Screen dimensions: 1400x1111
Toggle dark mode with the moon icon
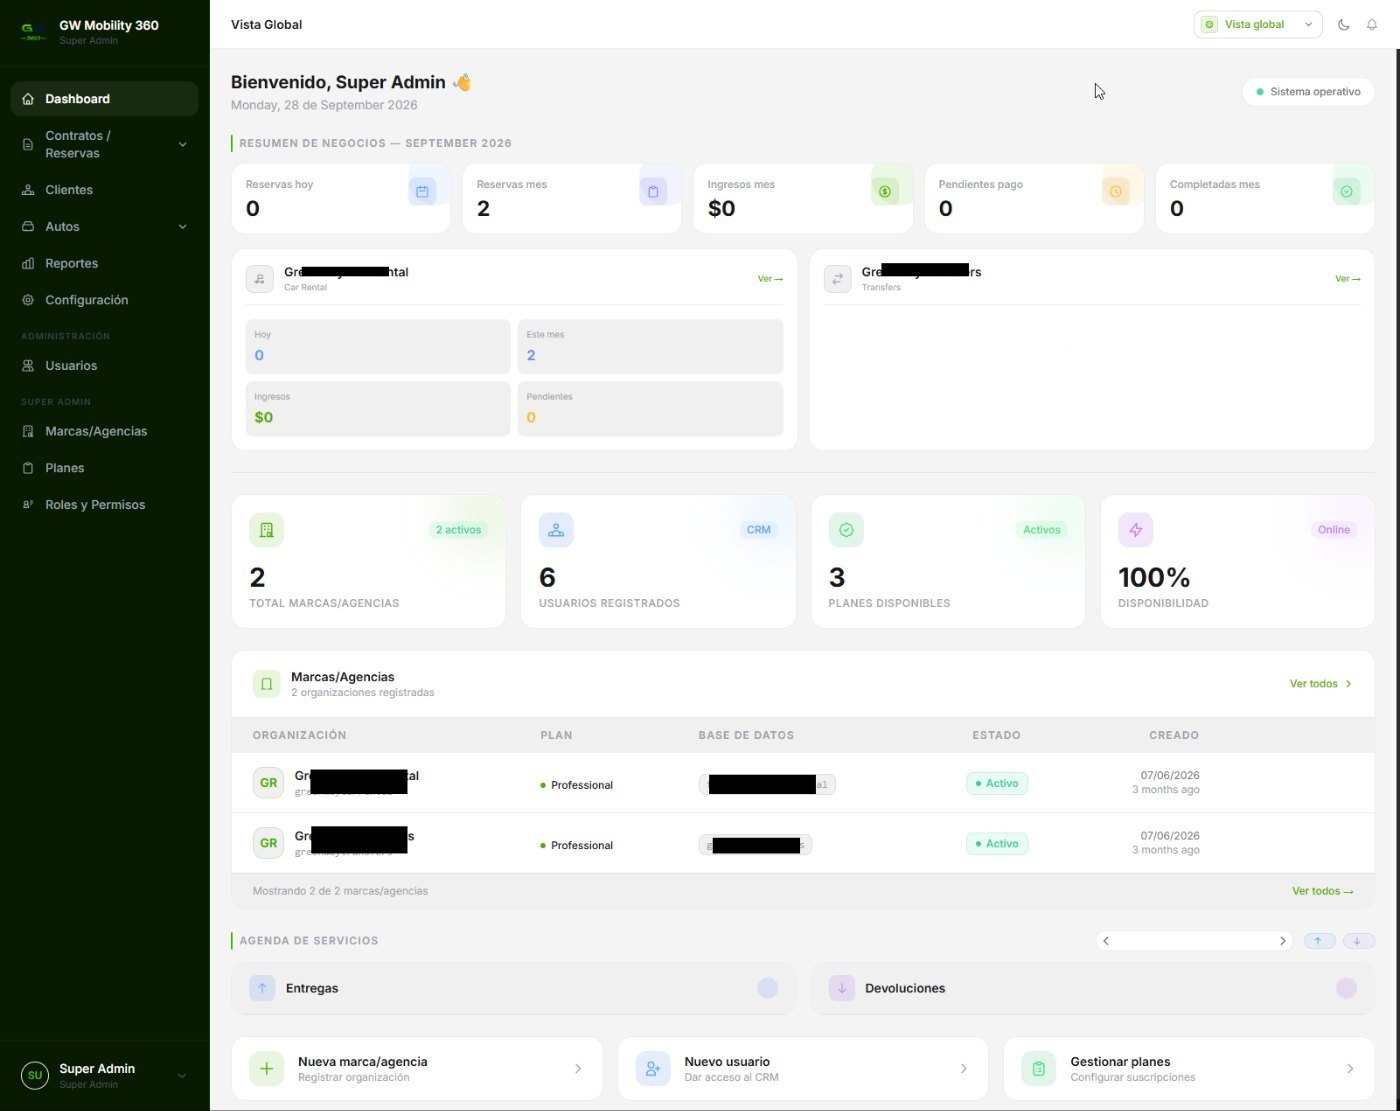point(1343,25)
